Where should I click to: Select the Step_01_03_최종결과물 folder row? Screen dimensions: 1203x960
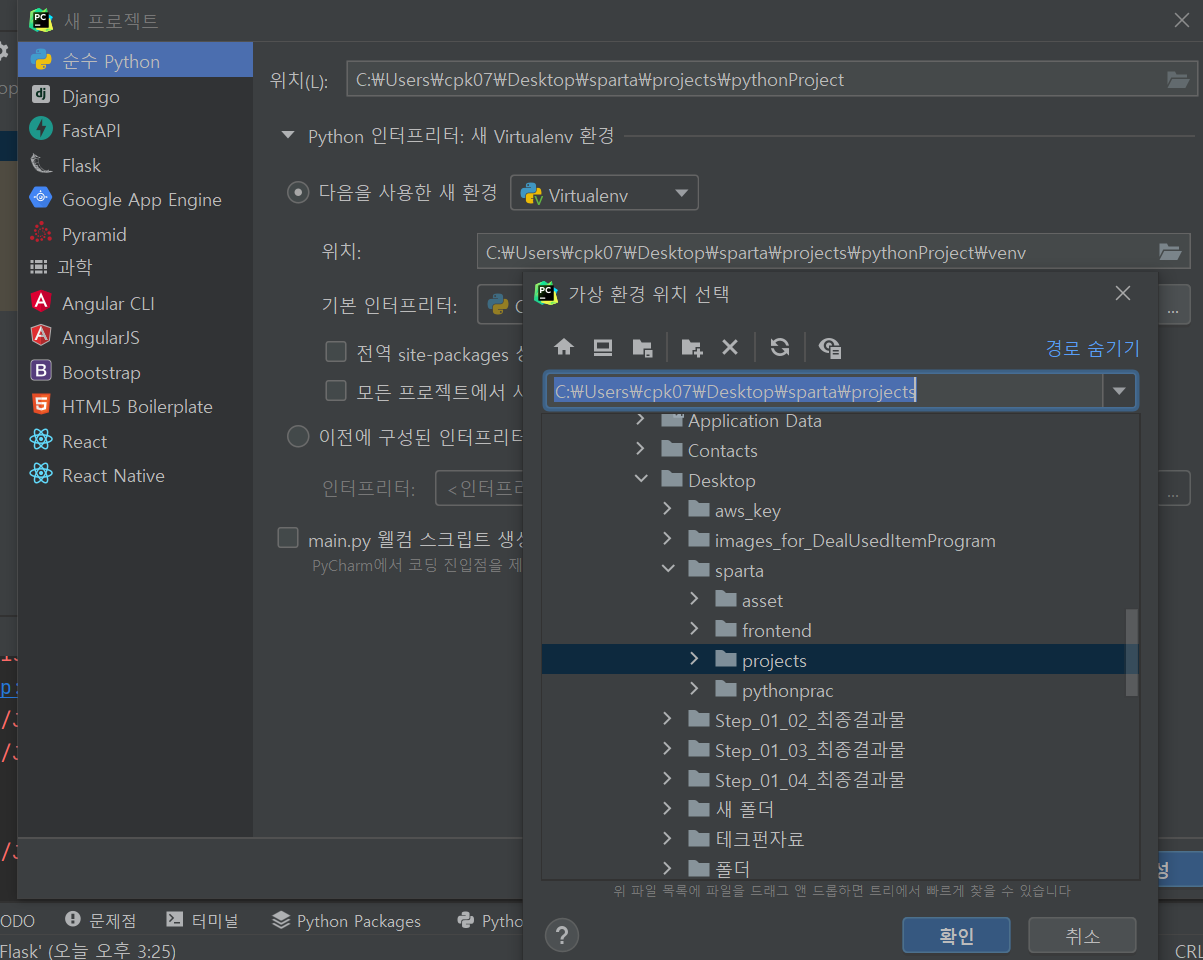(x=833, y=750)
